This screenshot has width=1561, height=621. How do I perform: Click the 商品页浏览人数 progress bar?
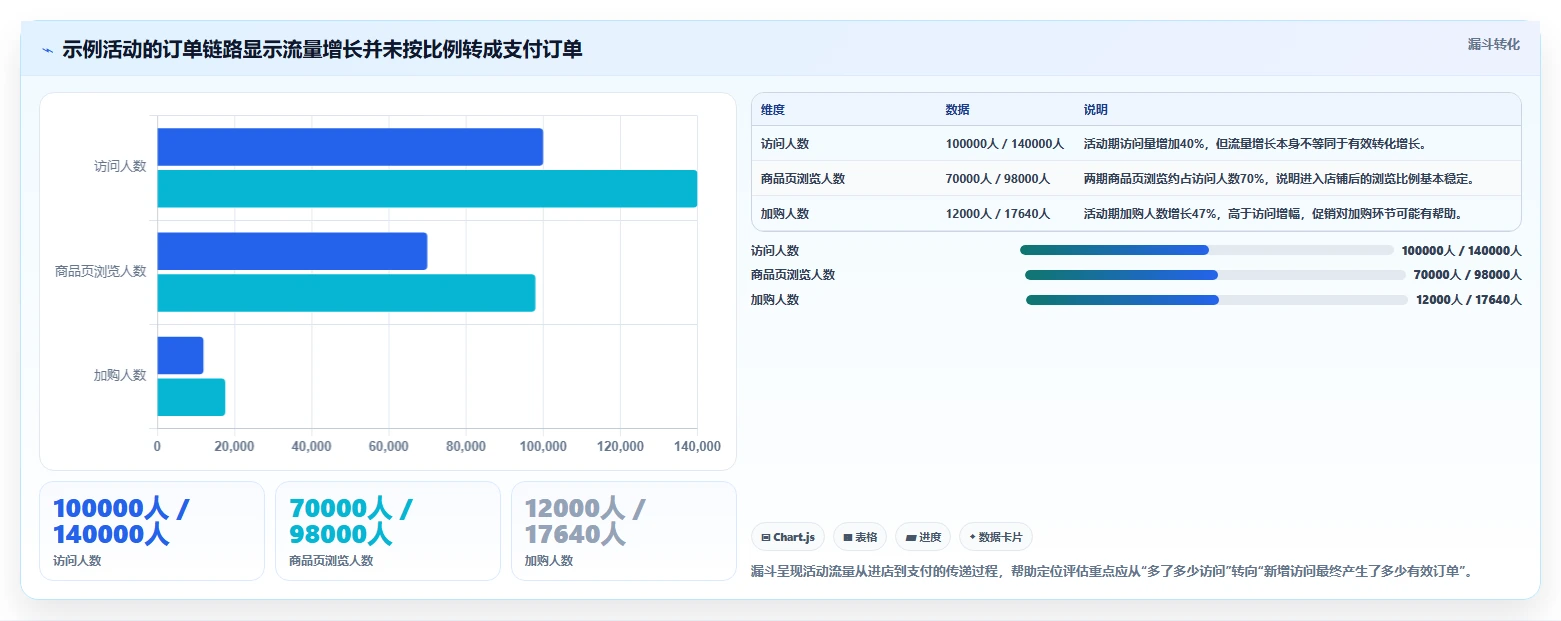[x=1215, y=275]
